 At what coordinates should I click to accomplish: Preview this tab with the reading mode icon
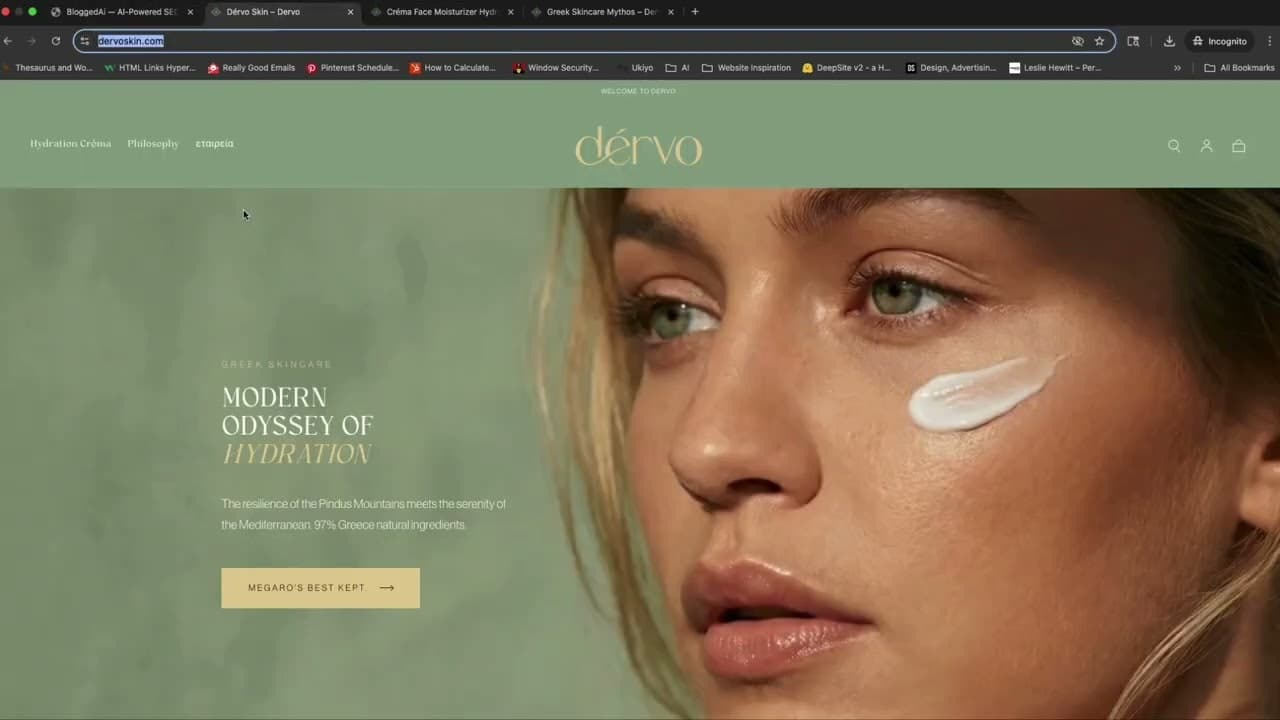[1133, 41]
